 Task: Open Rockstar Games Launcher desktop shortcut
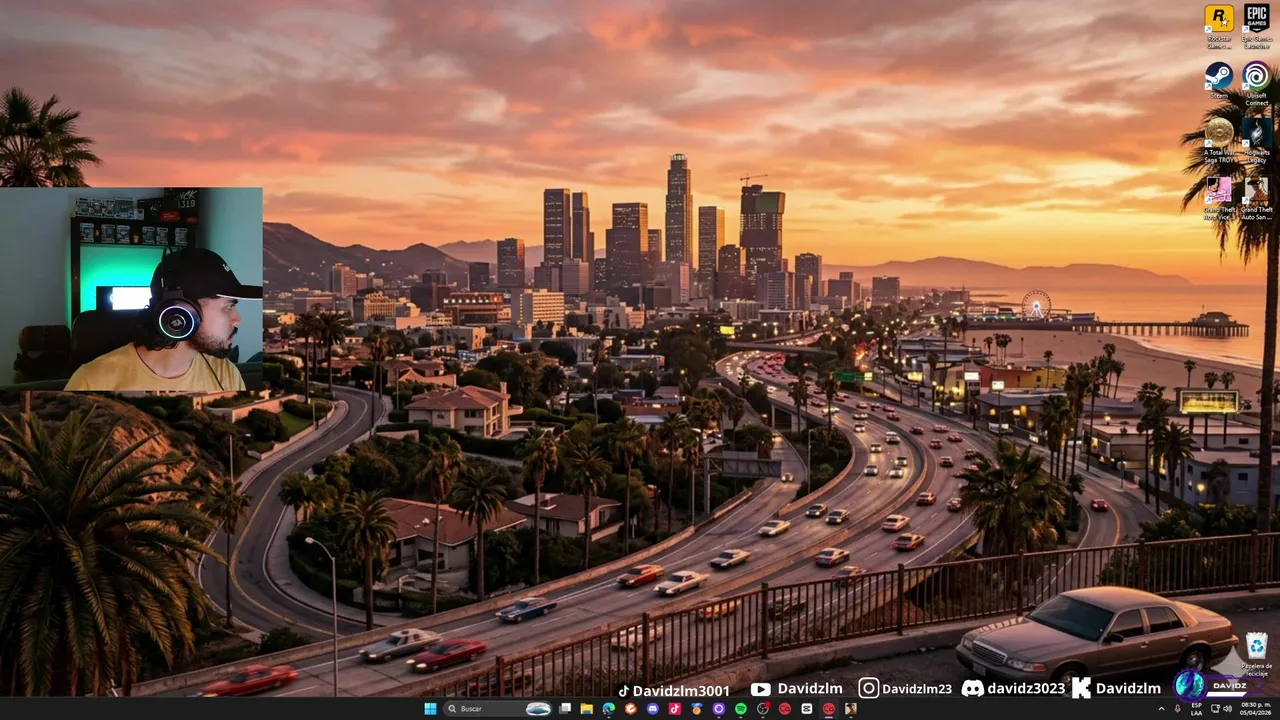[1218, 25]
